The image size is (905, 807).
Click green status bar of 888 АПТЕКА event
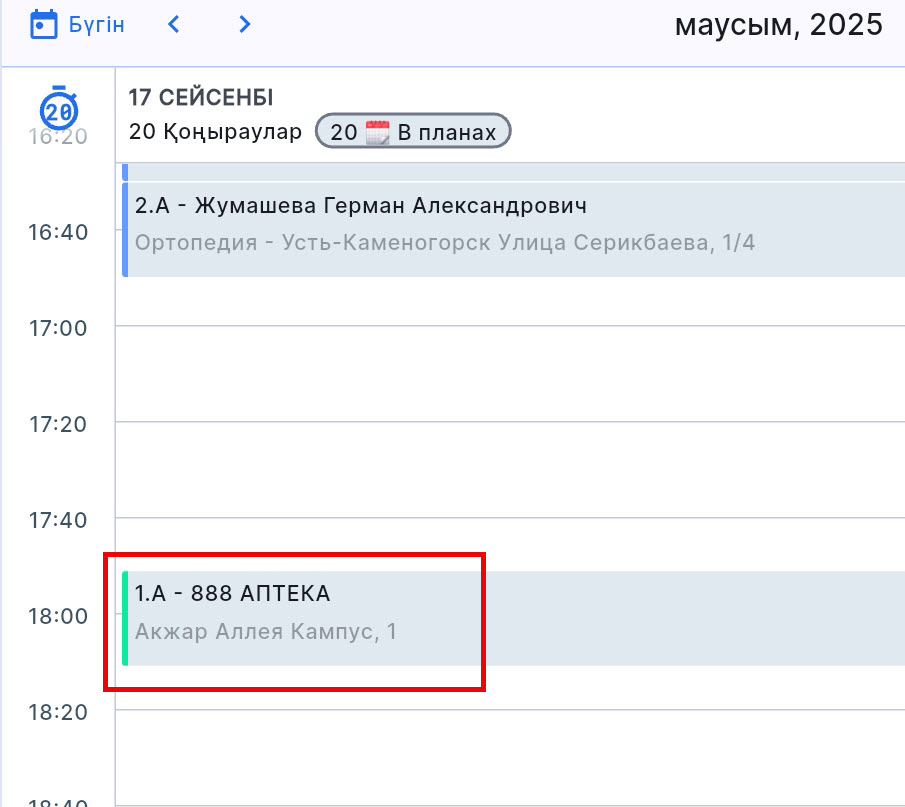click(x=125, y=618)
